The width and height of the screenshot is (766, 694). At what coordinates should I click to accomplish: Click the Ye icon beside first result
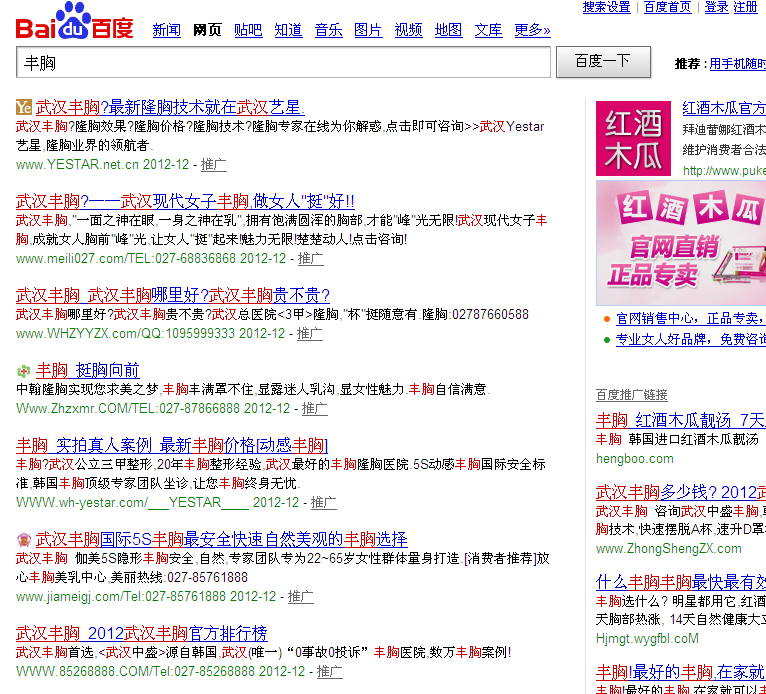(24, 107)
